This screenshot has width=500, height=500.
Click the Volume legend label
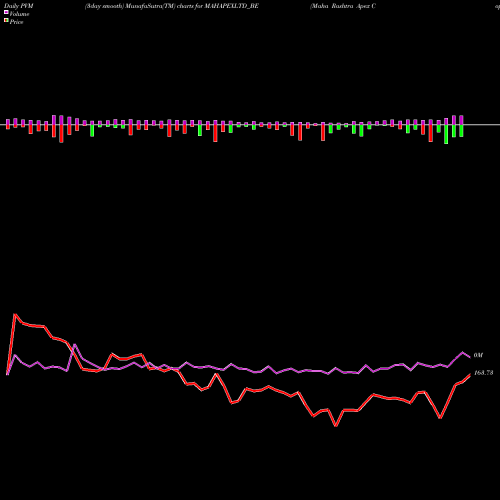19,14
